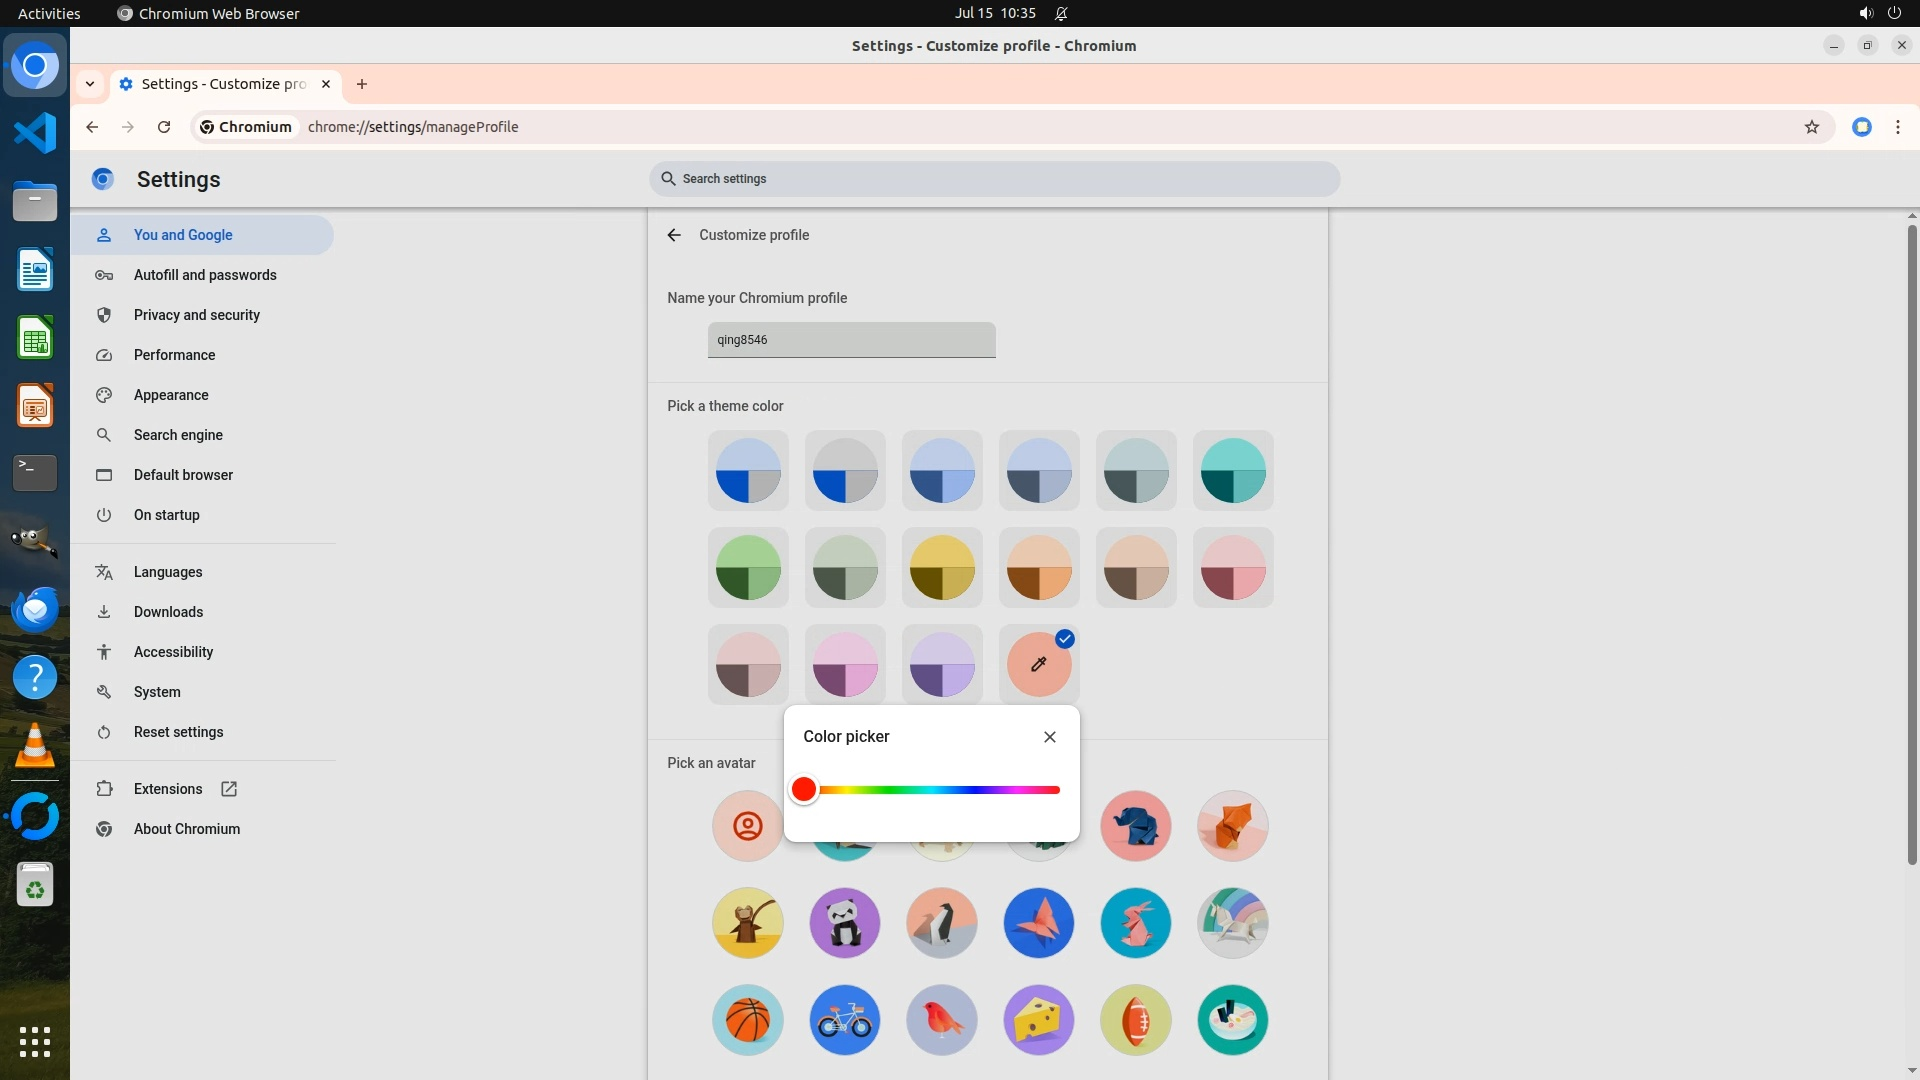Pick the purple theme color swatch
This screenshot has height=1080, width=1920.
point(941,665)
